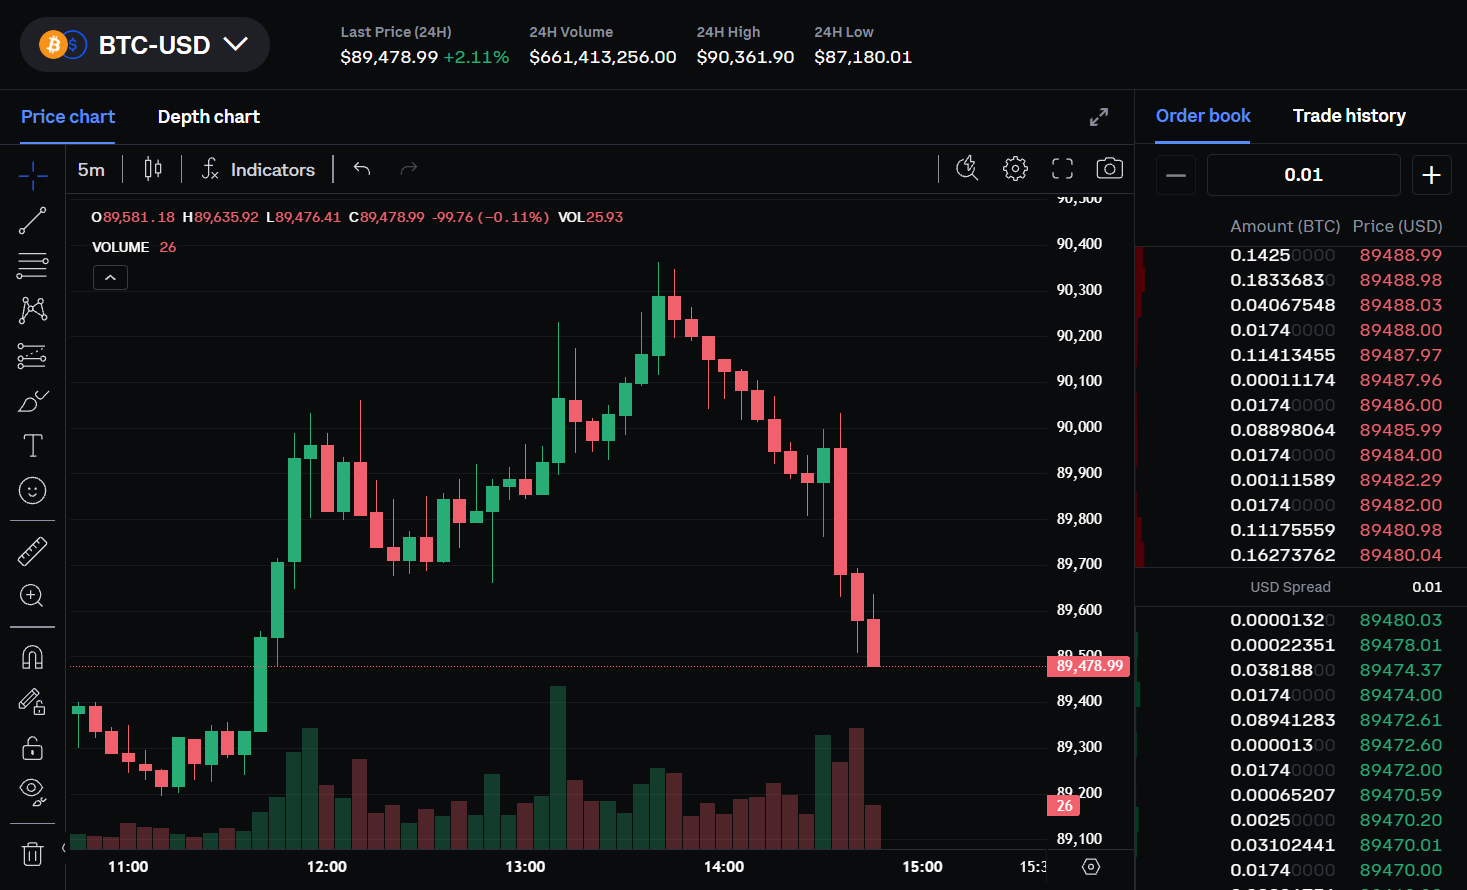The height and width of the screenshot is (890, 1467).
Task: Select the text annotation tool
Action: (x=32, y=445)
